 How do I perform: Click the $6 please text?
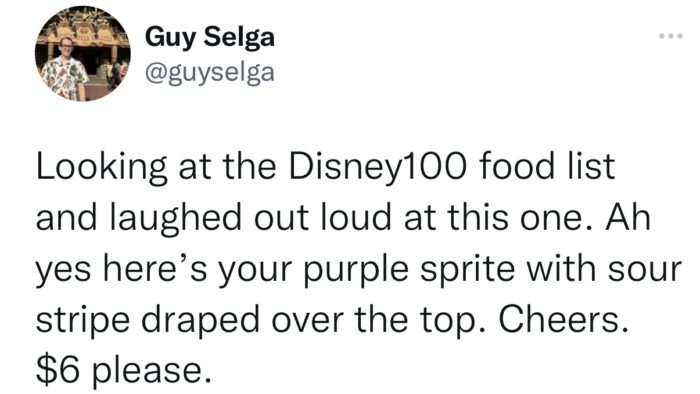coord(124,371)
